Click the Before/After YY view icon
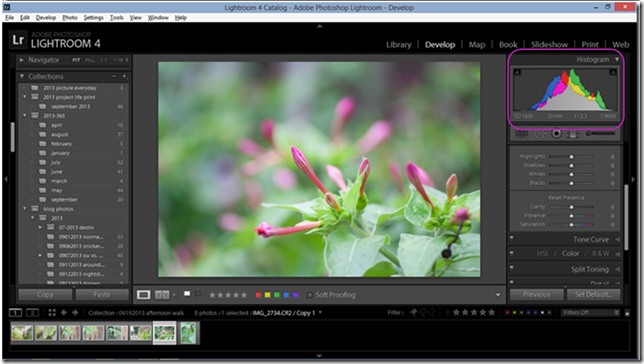 pos(162,295)
